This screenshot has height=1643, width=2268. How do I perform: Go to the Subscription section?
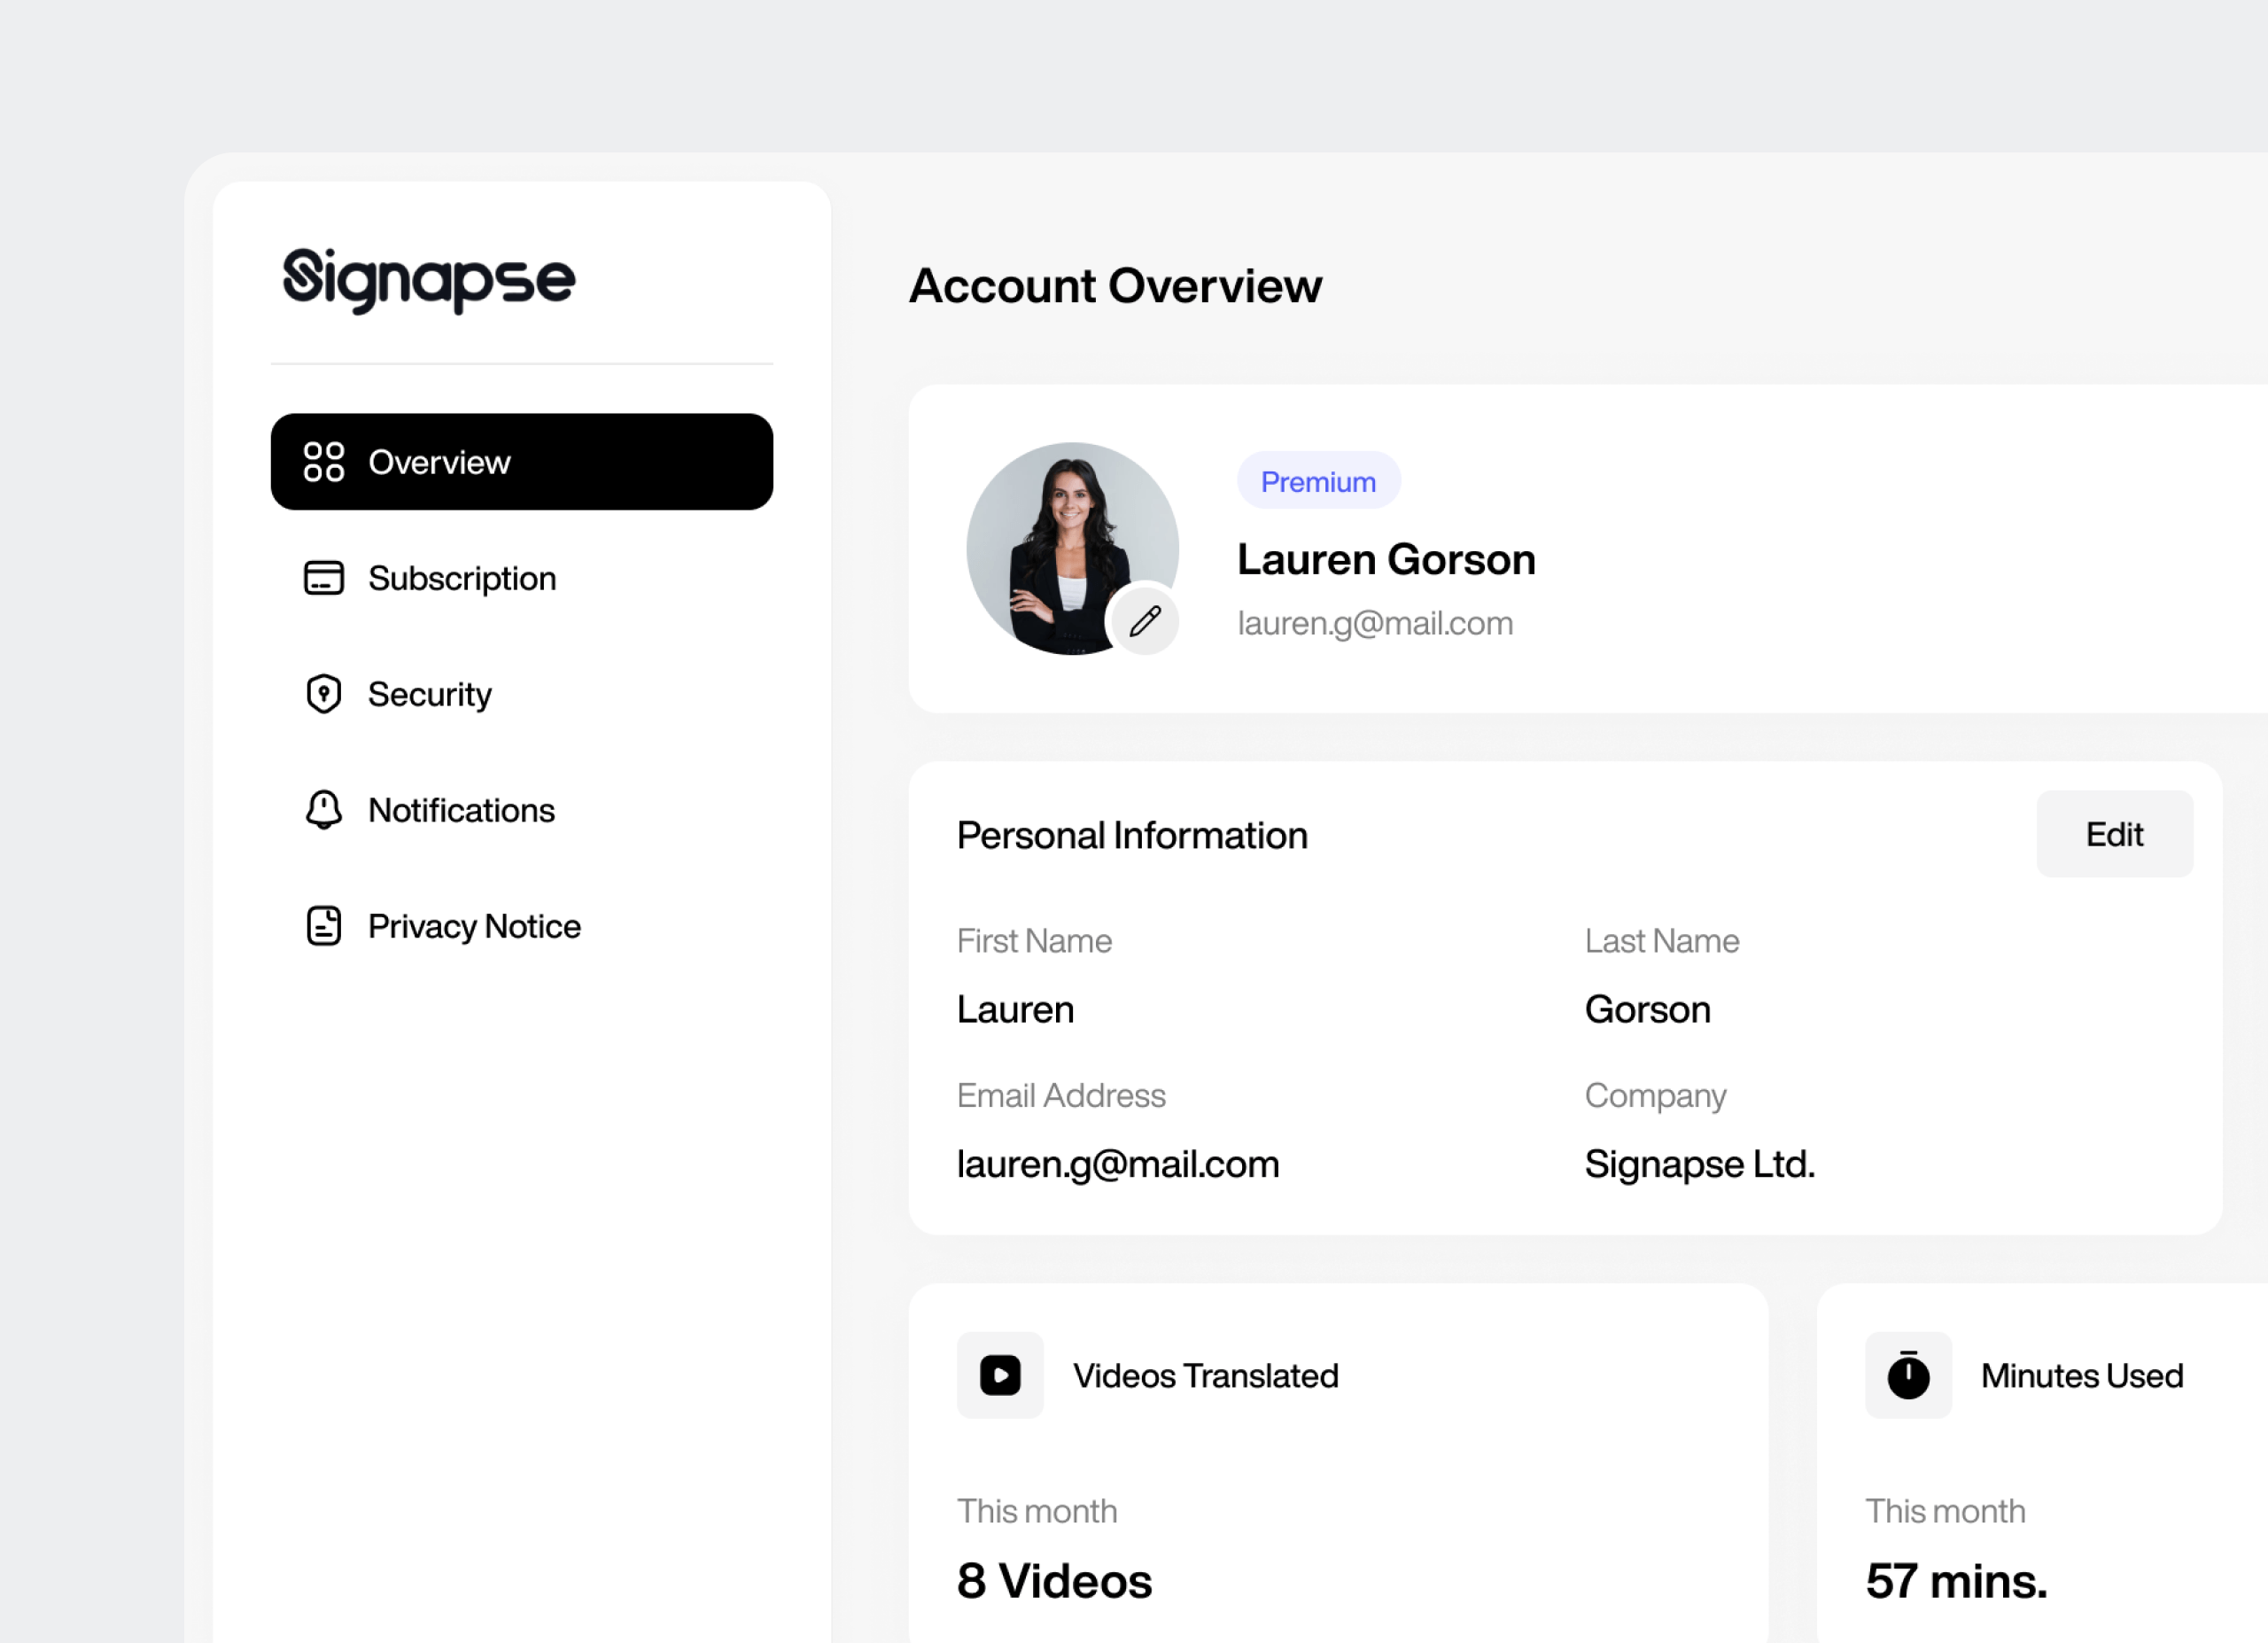click(x=522, y=578)
